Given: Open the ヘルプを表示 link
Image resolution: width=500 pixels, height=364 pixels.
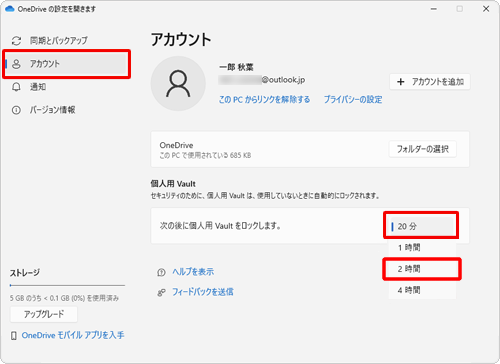Looking at the screenshot, I should 193,272.
